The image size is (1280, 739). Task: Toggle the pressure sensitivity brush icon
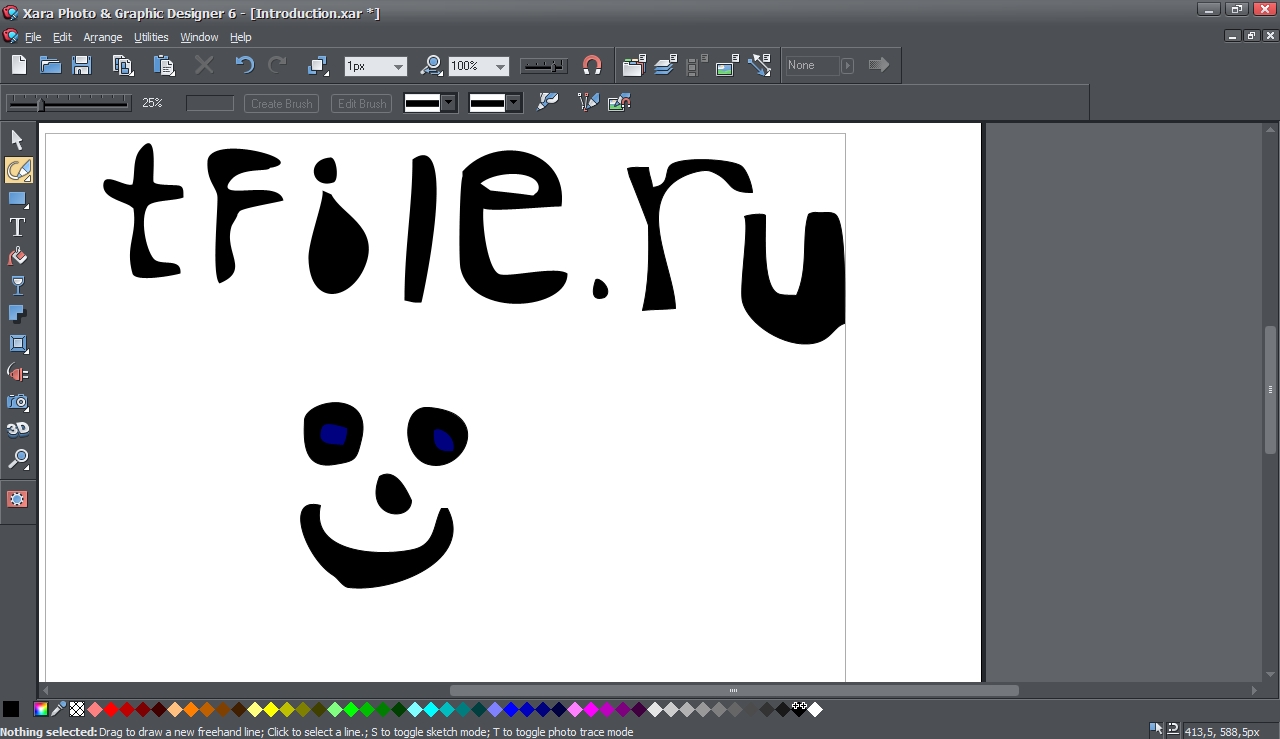[548, 102]
